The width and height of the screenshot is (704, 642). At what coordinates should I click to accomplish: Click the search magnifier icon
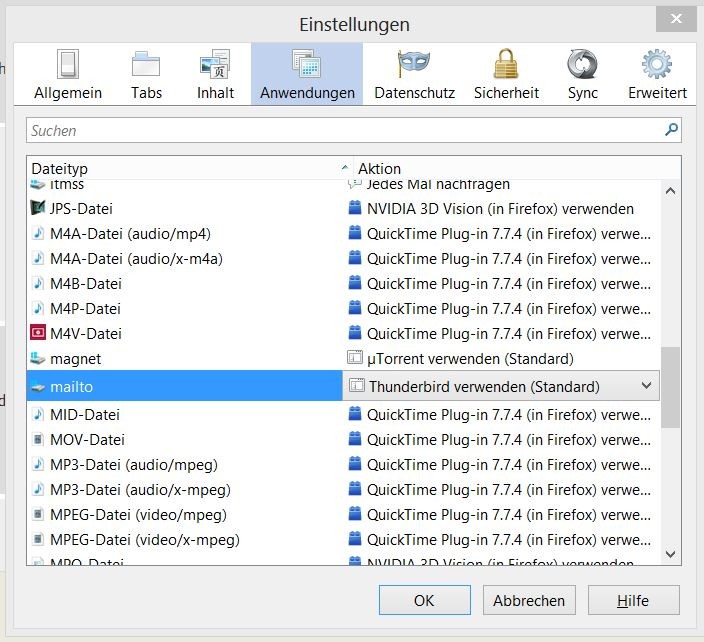coord(671,130)
